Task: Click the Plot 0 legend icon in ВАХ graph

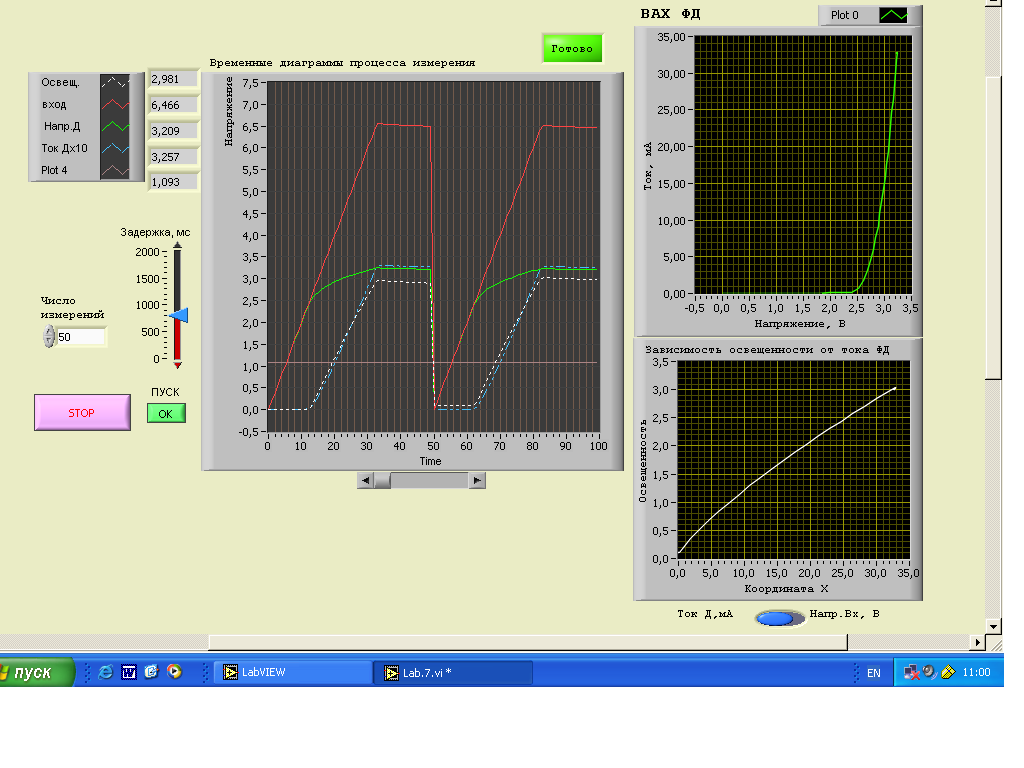Action: coord(893,15)
